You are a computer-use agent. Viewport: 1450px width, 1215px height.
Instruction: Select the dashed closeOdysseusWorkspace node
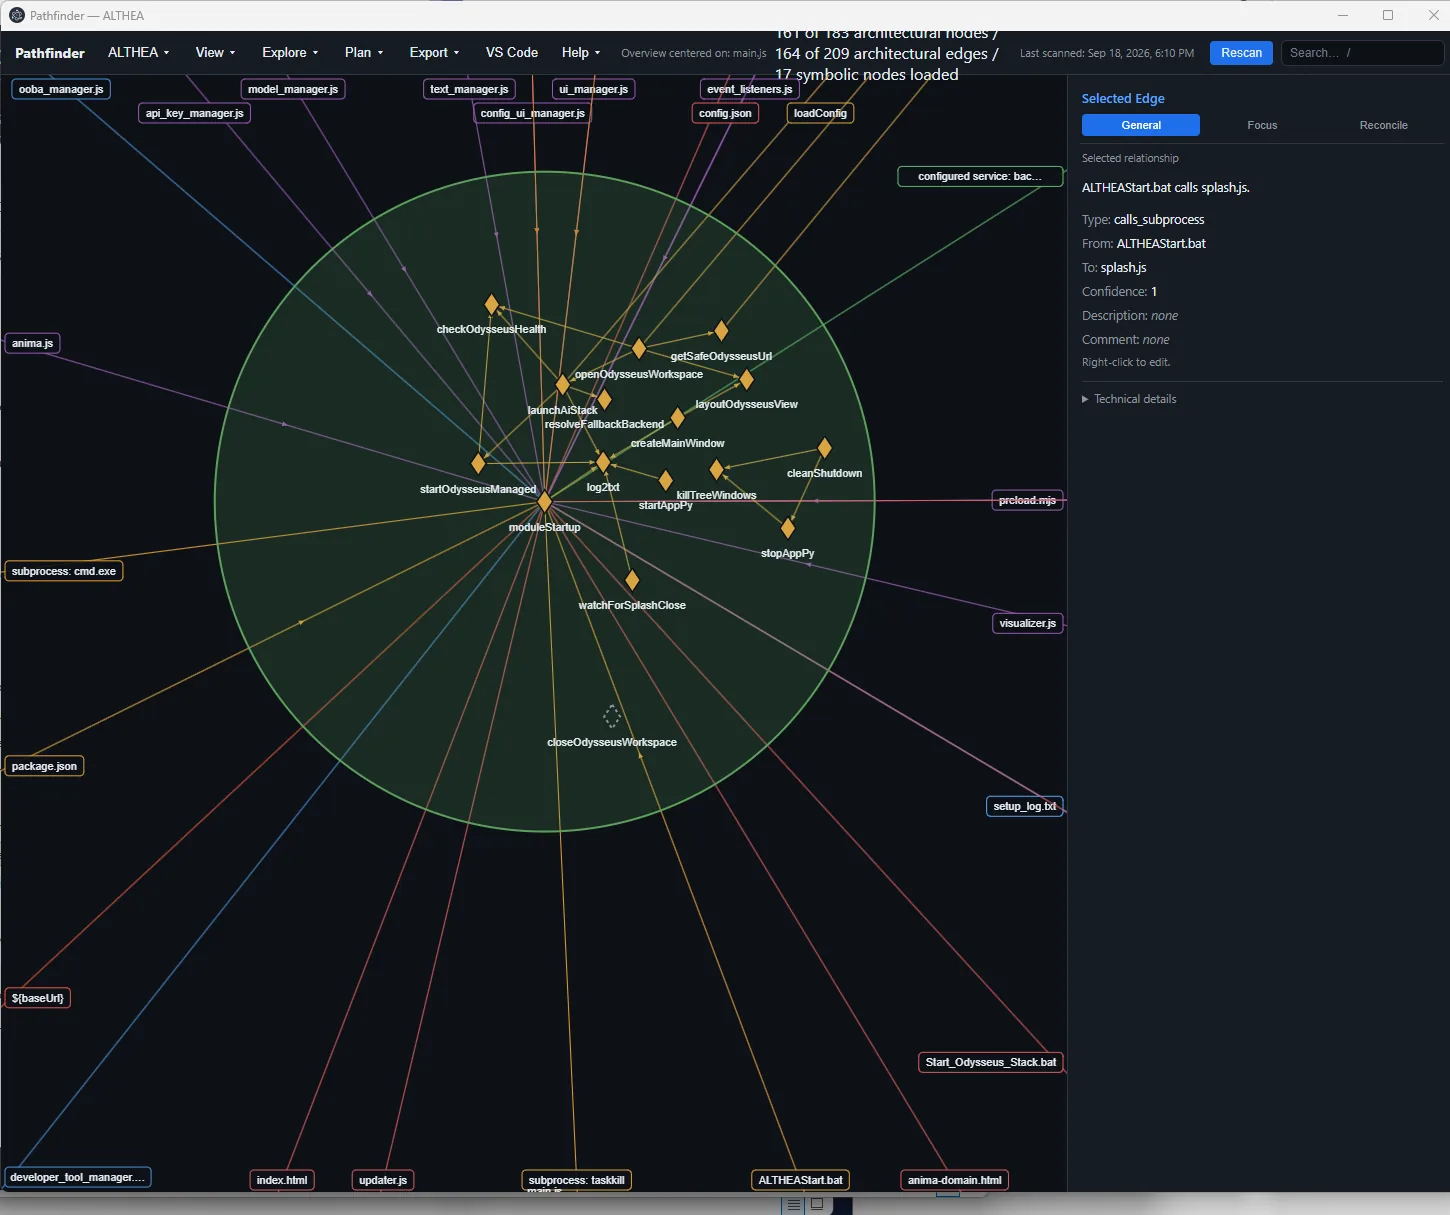pos(612,716)
